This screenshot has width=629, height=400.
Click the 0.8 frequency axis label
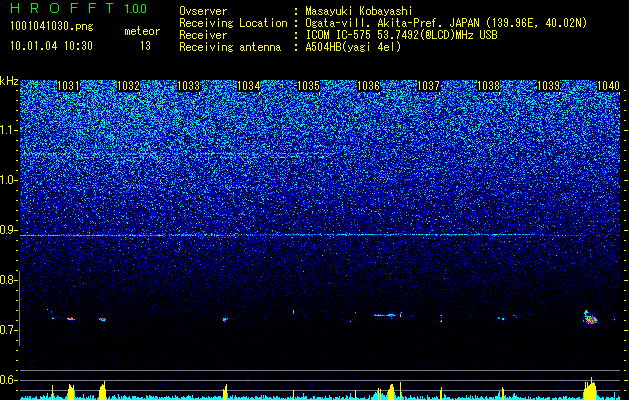(x=8, y=280)
